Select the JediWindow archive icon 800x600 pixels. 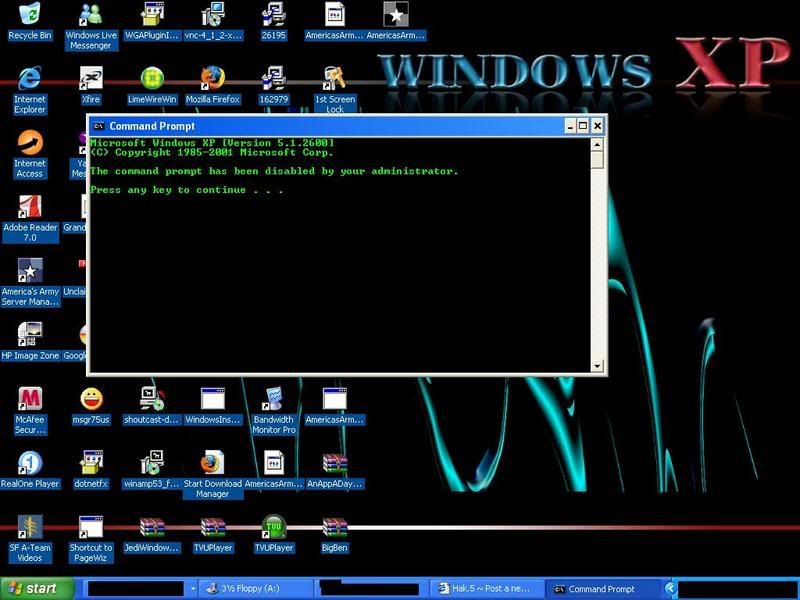[x=152, y=534]
